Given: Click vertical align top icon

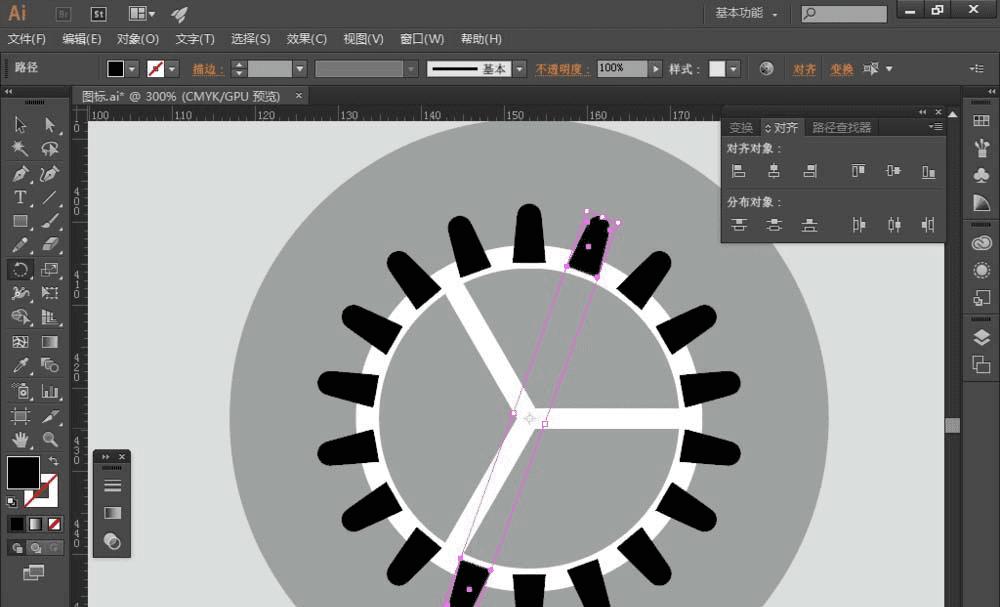Looking at the screenshot, I should point(858,171).
